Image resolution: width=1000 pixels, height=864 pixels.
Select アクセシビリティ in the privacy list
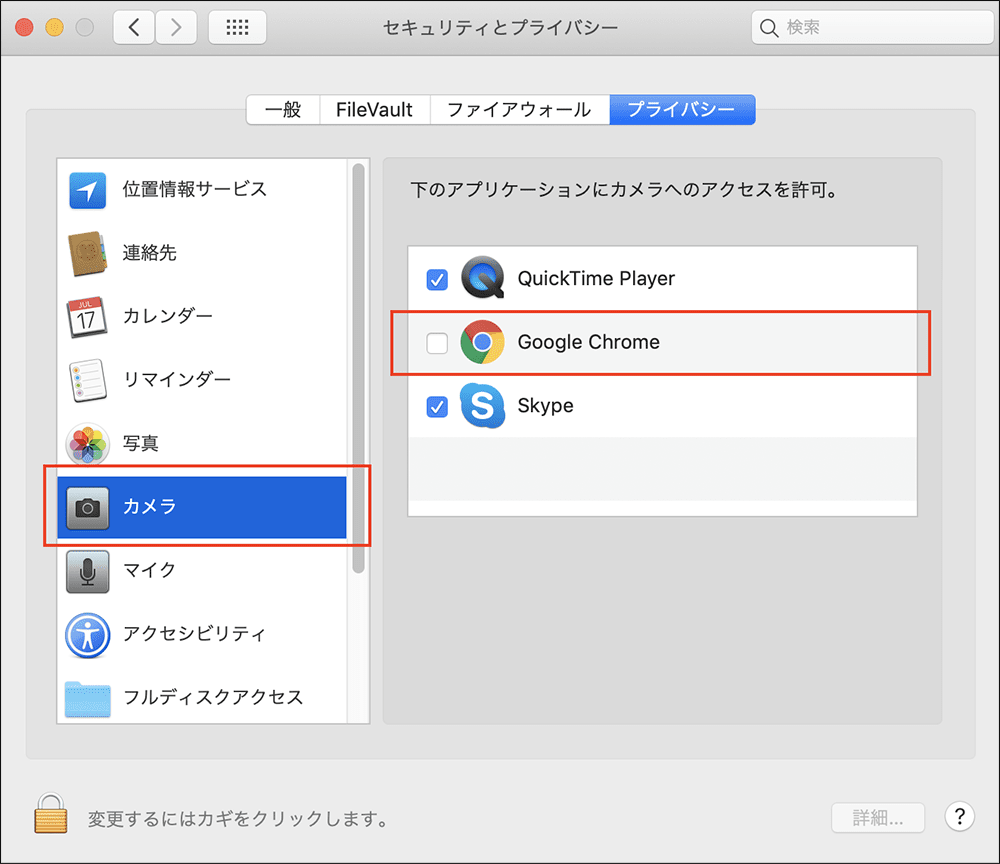click(202, 634)
